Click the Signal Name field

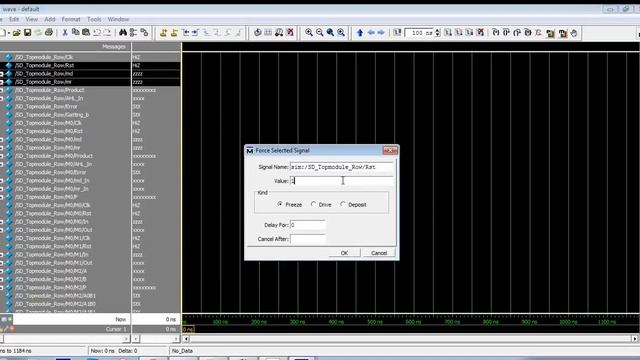click(341, 167)
